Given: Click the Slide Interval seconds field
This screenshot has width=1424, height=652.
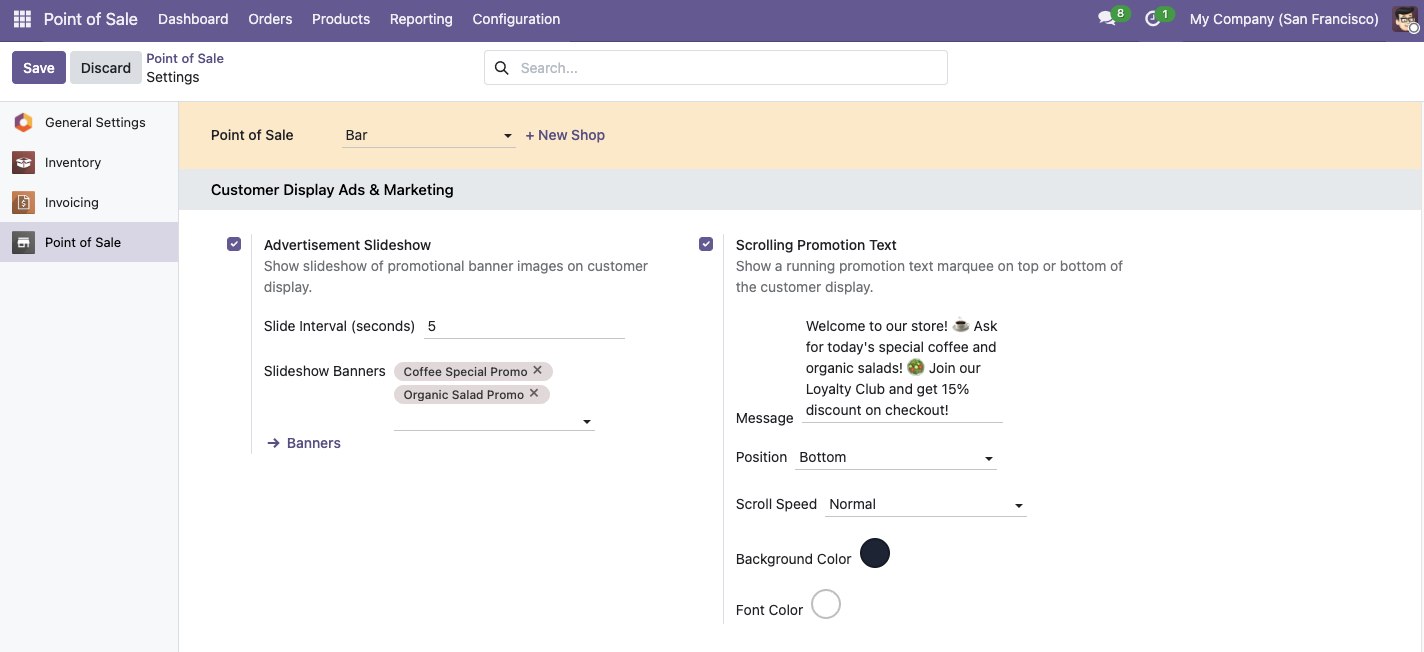Looking at the screenshot, I should (x=524, y=326).
